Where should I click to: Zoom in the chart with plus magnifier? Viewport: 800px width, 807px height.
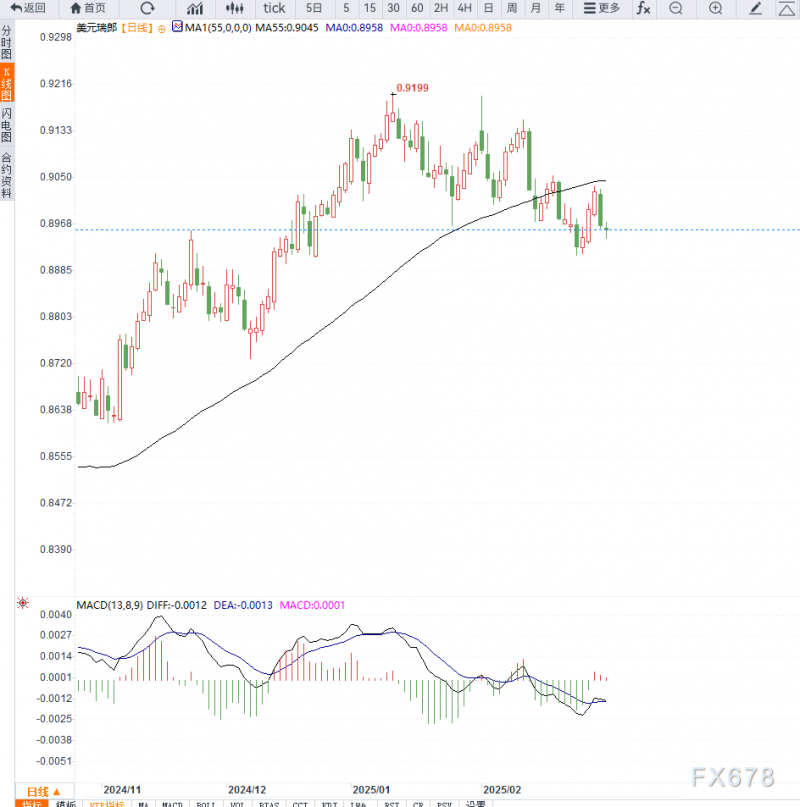pos(716,8)
